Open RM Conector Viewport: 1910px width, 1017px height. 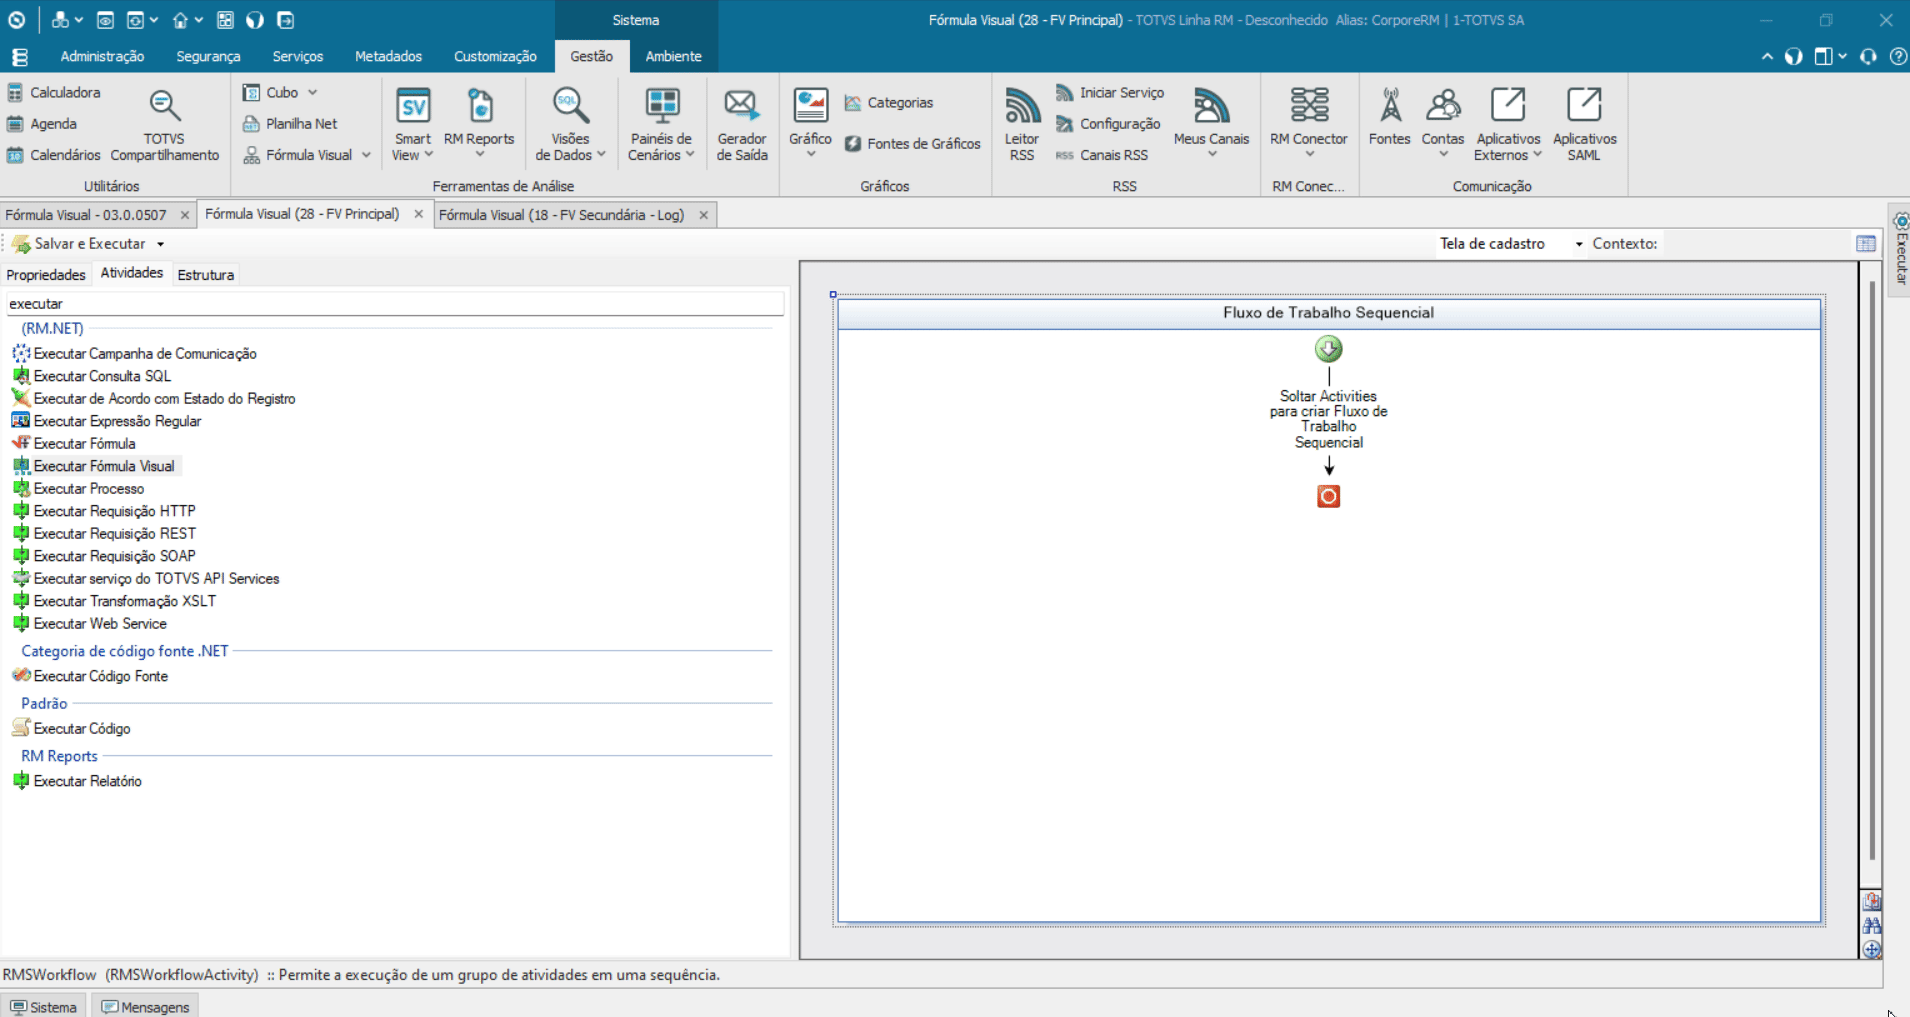(1309, 125)
